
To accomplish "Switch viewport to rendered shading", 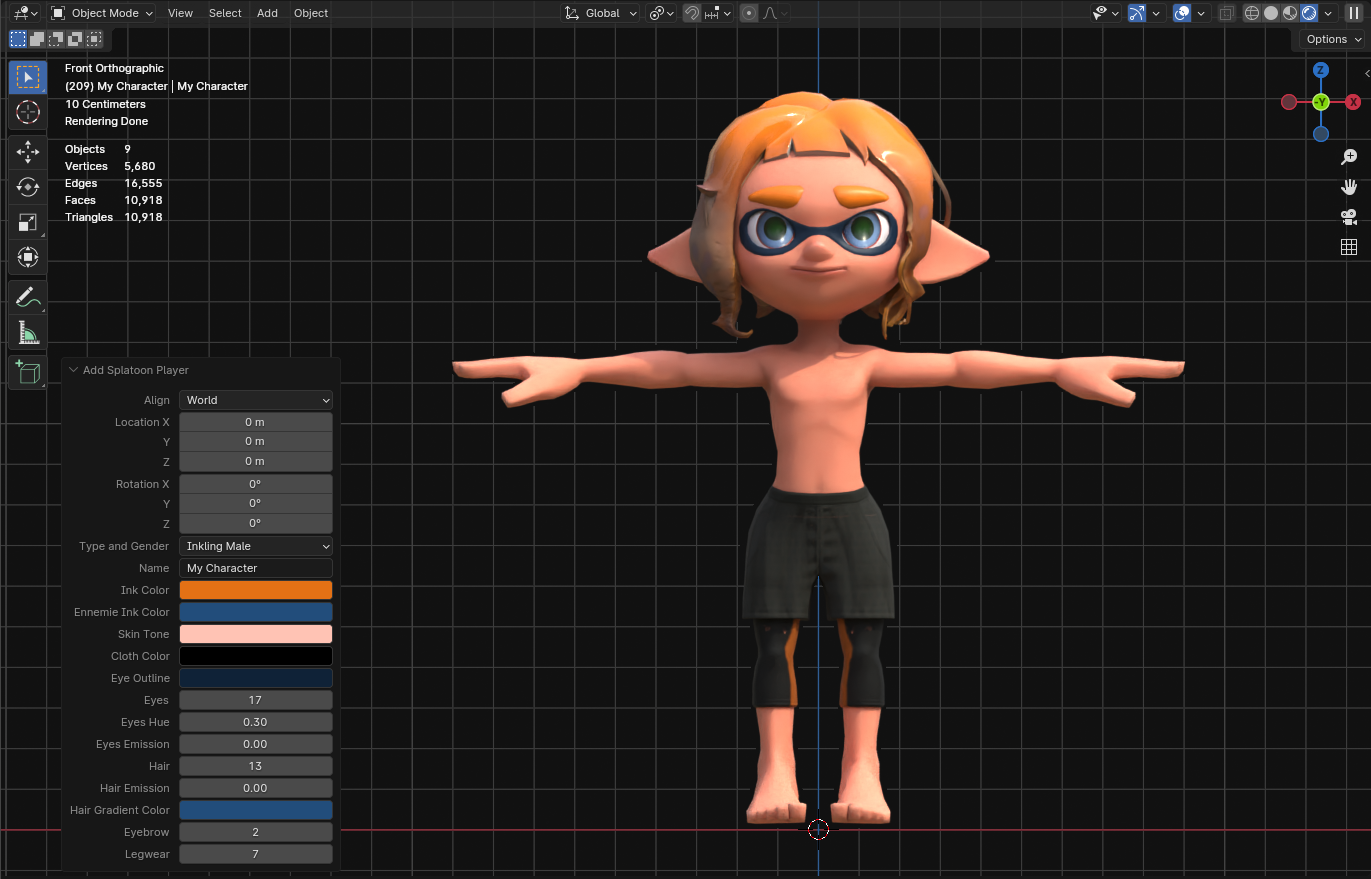I will click(x=1307, y=13).
